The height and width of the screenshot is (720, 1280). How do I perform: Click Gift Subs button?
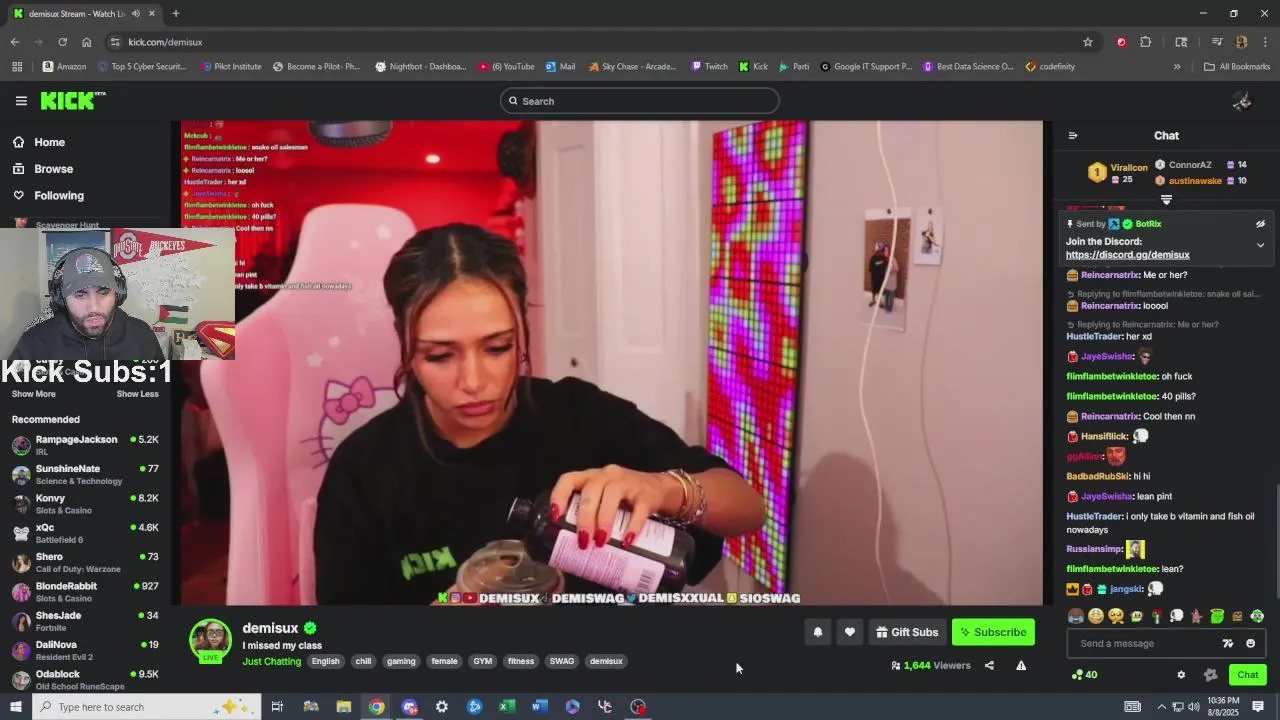[907, 632]
